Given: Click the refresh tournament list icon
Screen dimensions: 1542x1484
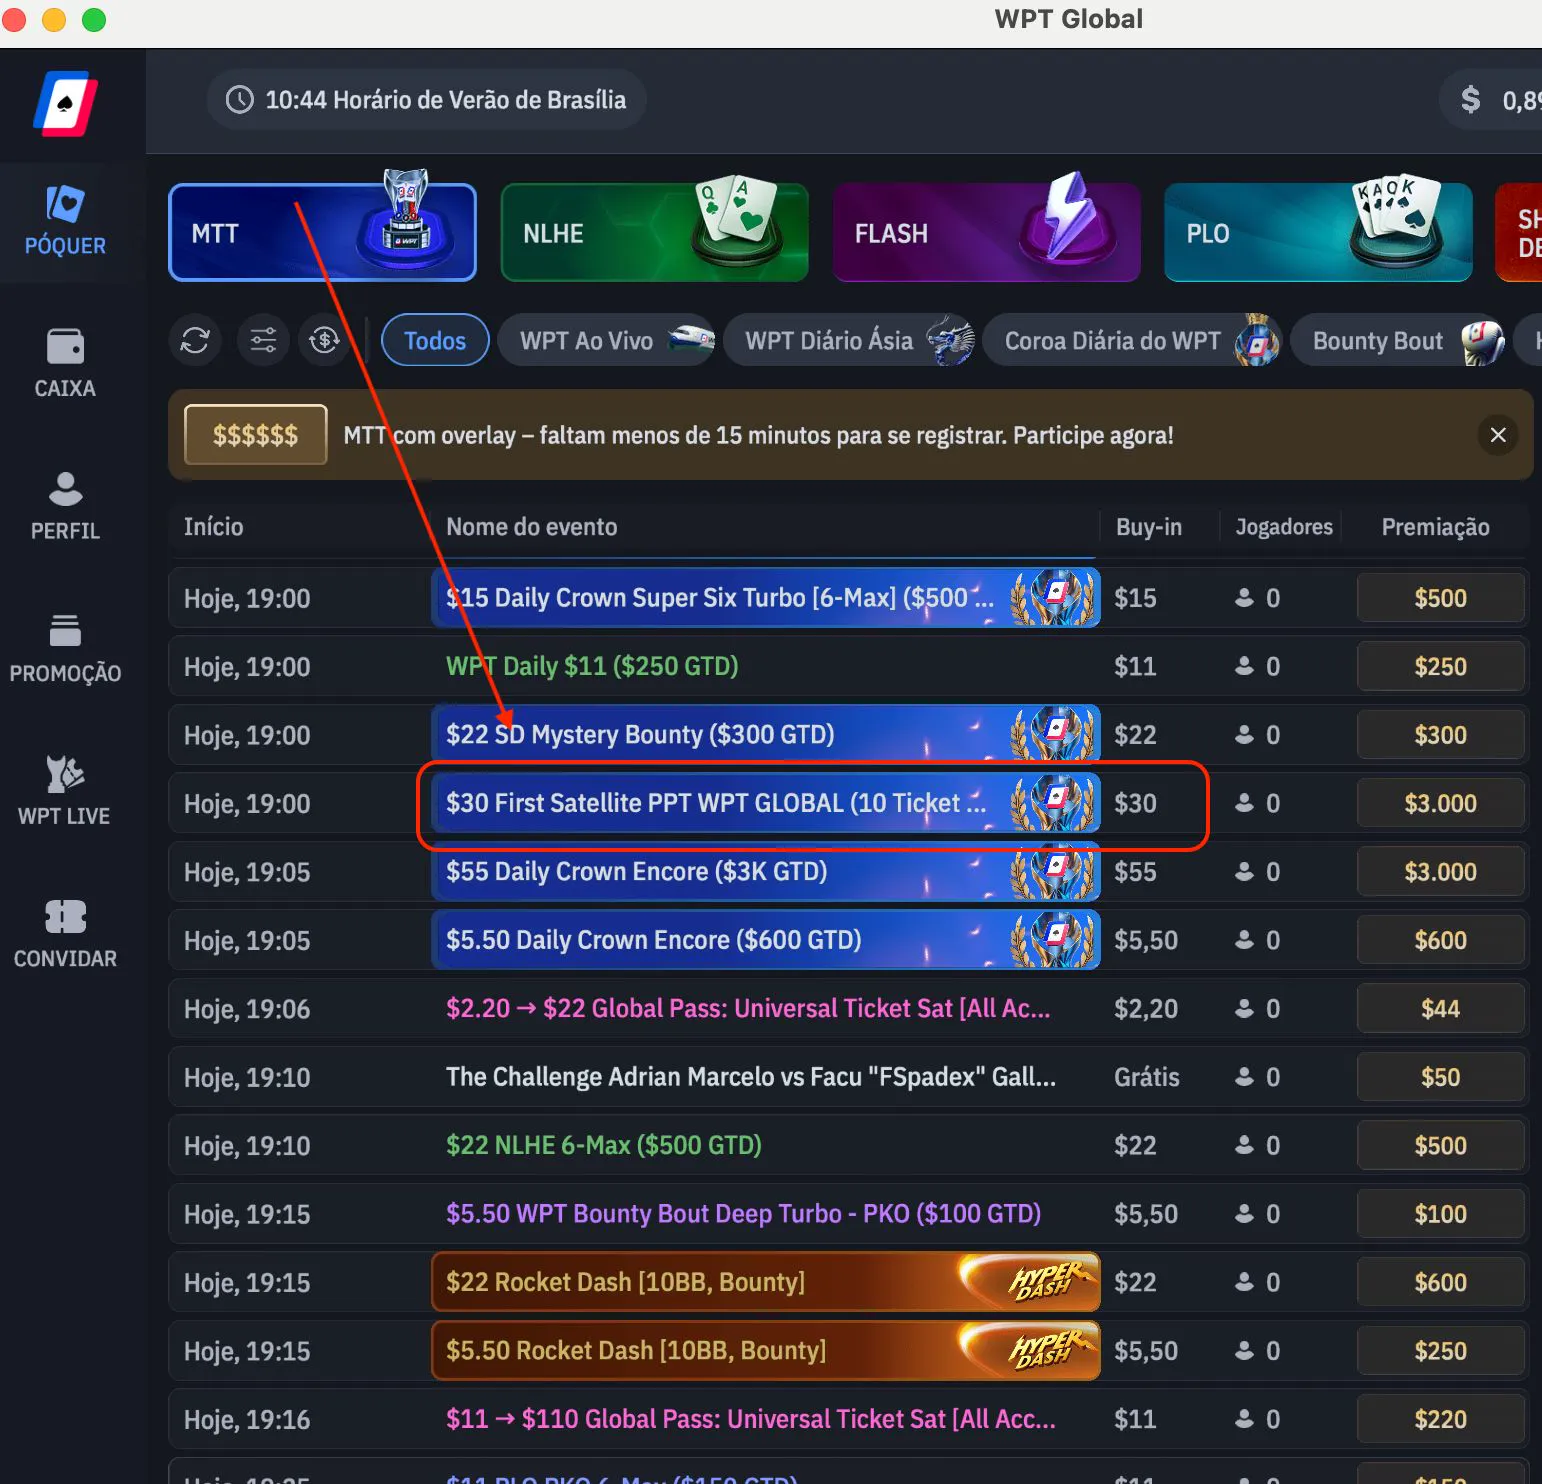Looking at the screenshot, I should 195,340.
